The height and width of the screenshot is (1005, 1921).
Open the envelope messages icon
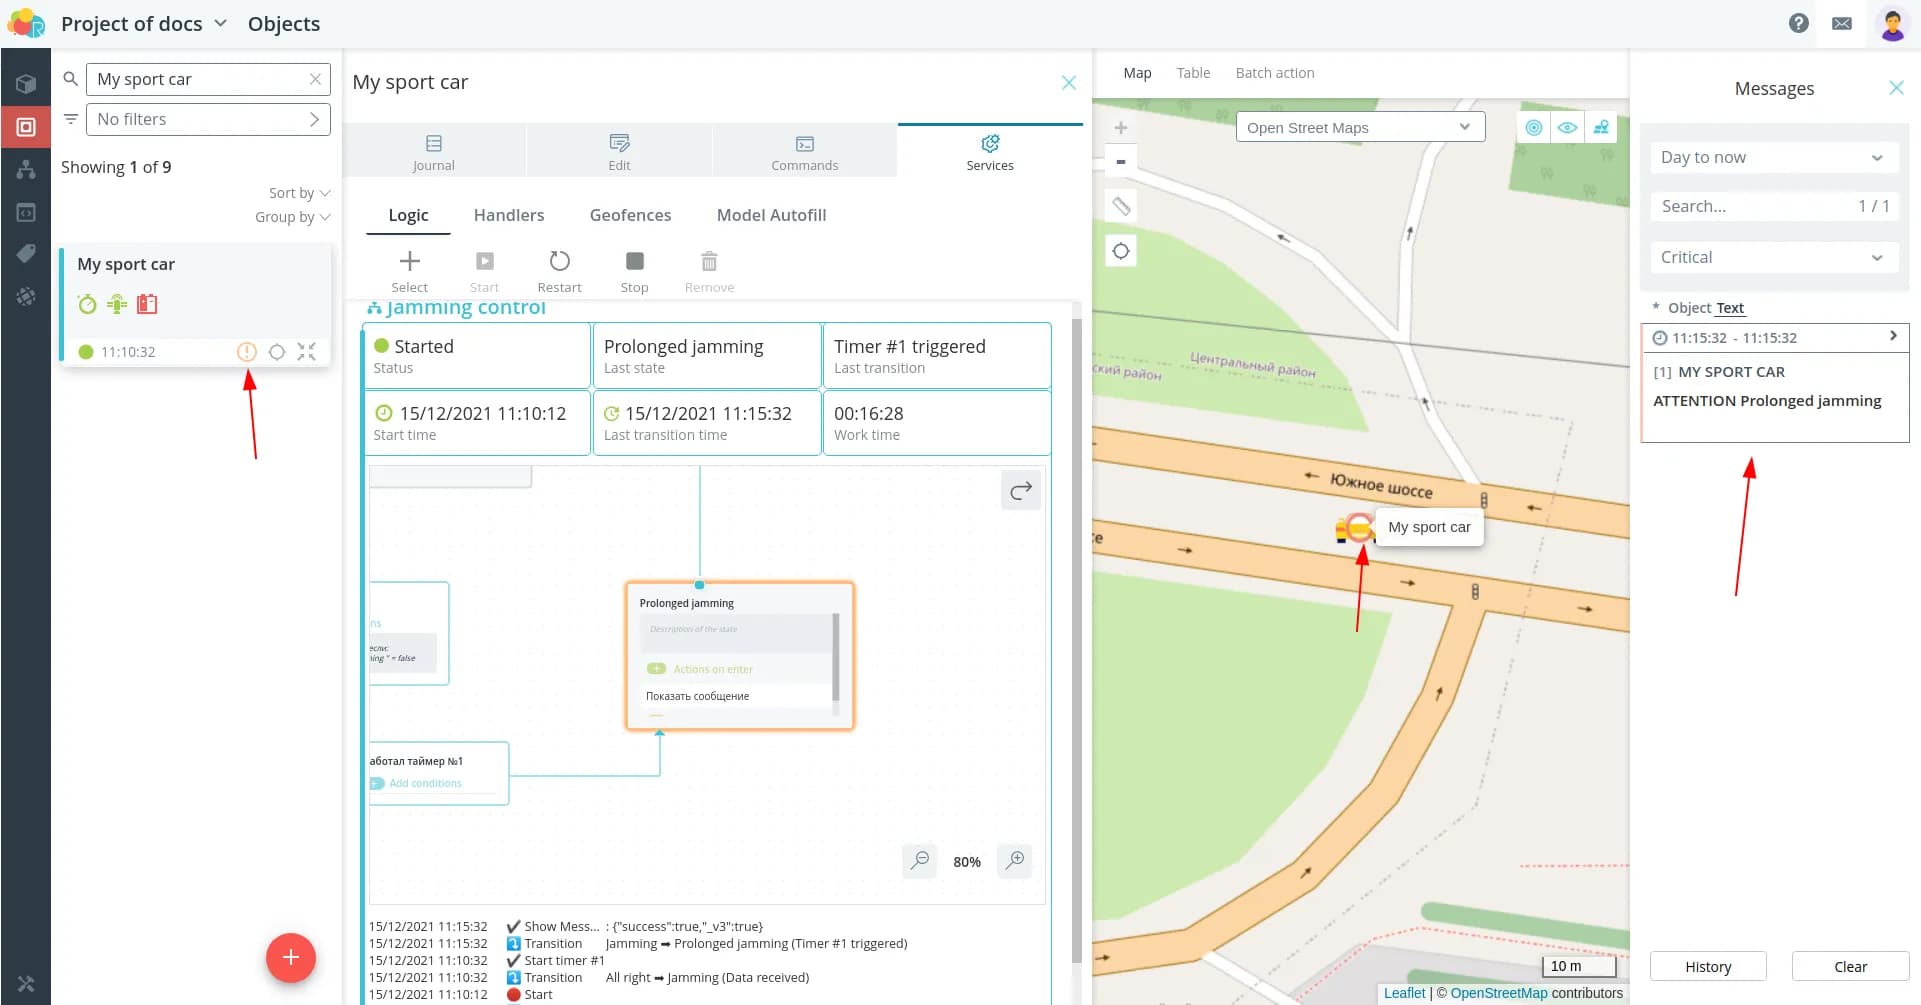coord(1841,23)
